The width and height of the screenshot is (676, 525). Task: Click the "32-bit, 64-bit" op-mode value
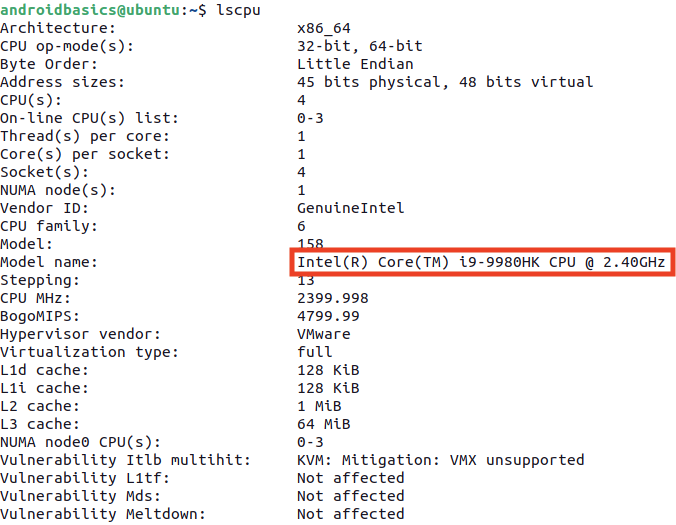coord(360,46)
